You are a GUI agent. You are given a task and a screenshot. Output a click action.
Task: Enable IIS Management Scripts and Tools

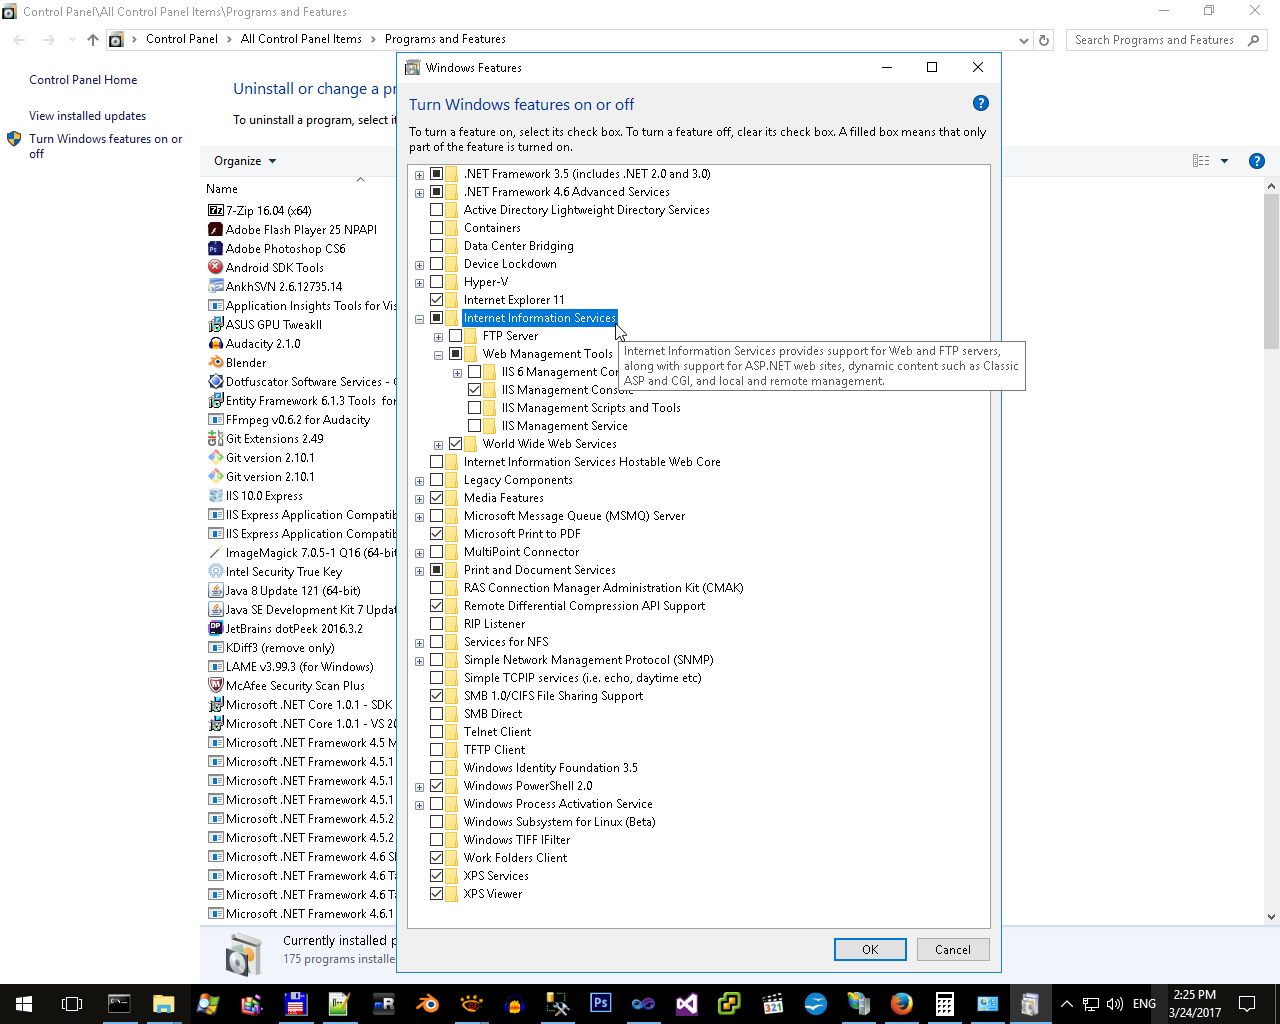point(475,408)
